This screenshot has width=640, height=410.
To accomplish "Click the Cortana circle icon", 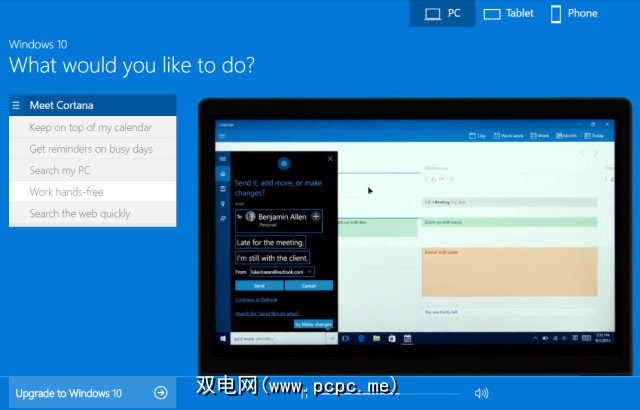I will [284, 164].
